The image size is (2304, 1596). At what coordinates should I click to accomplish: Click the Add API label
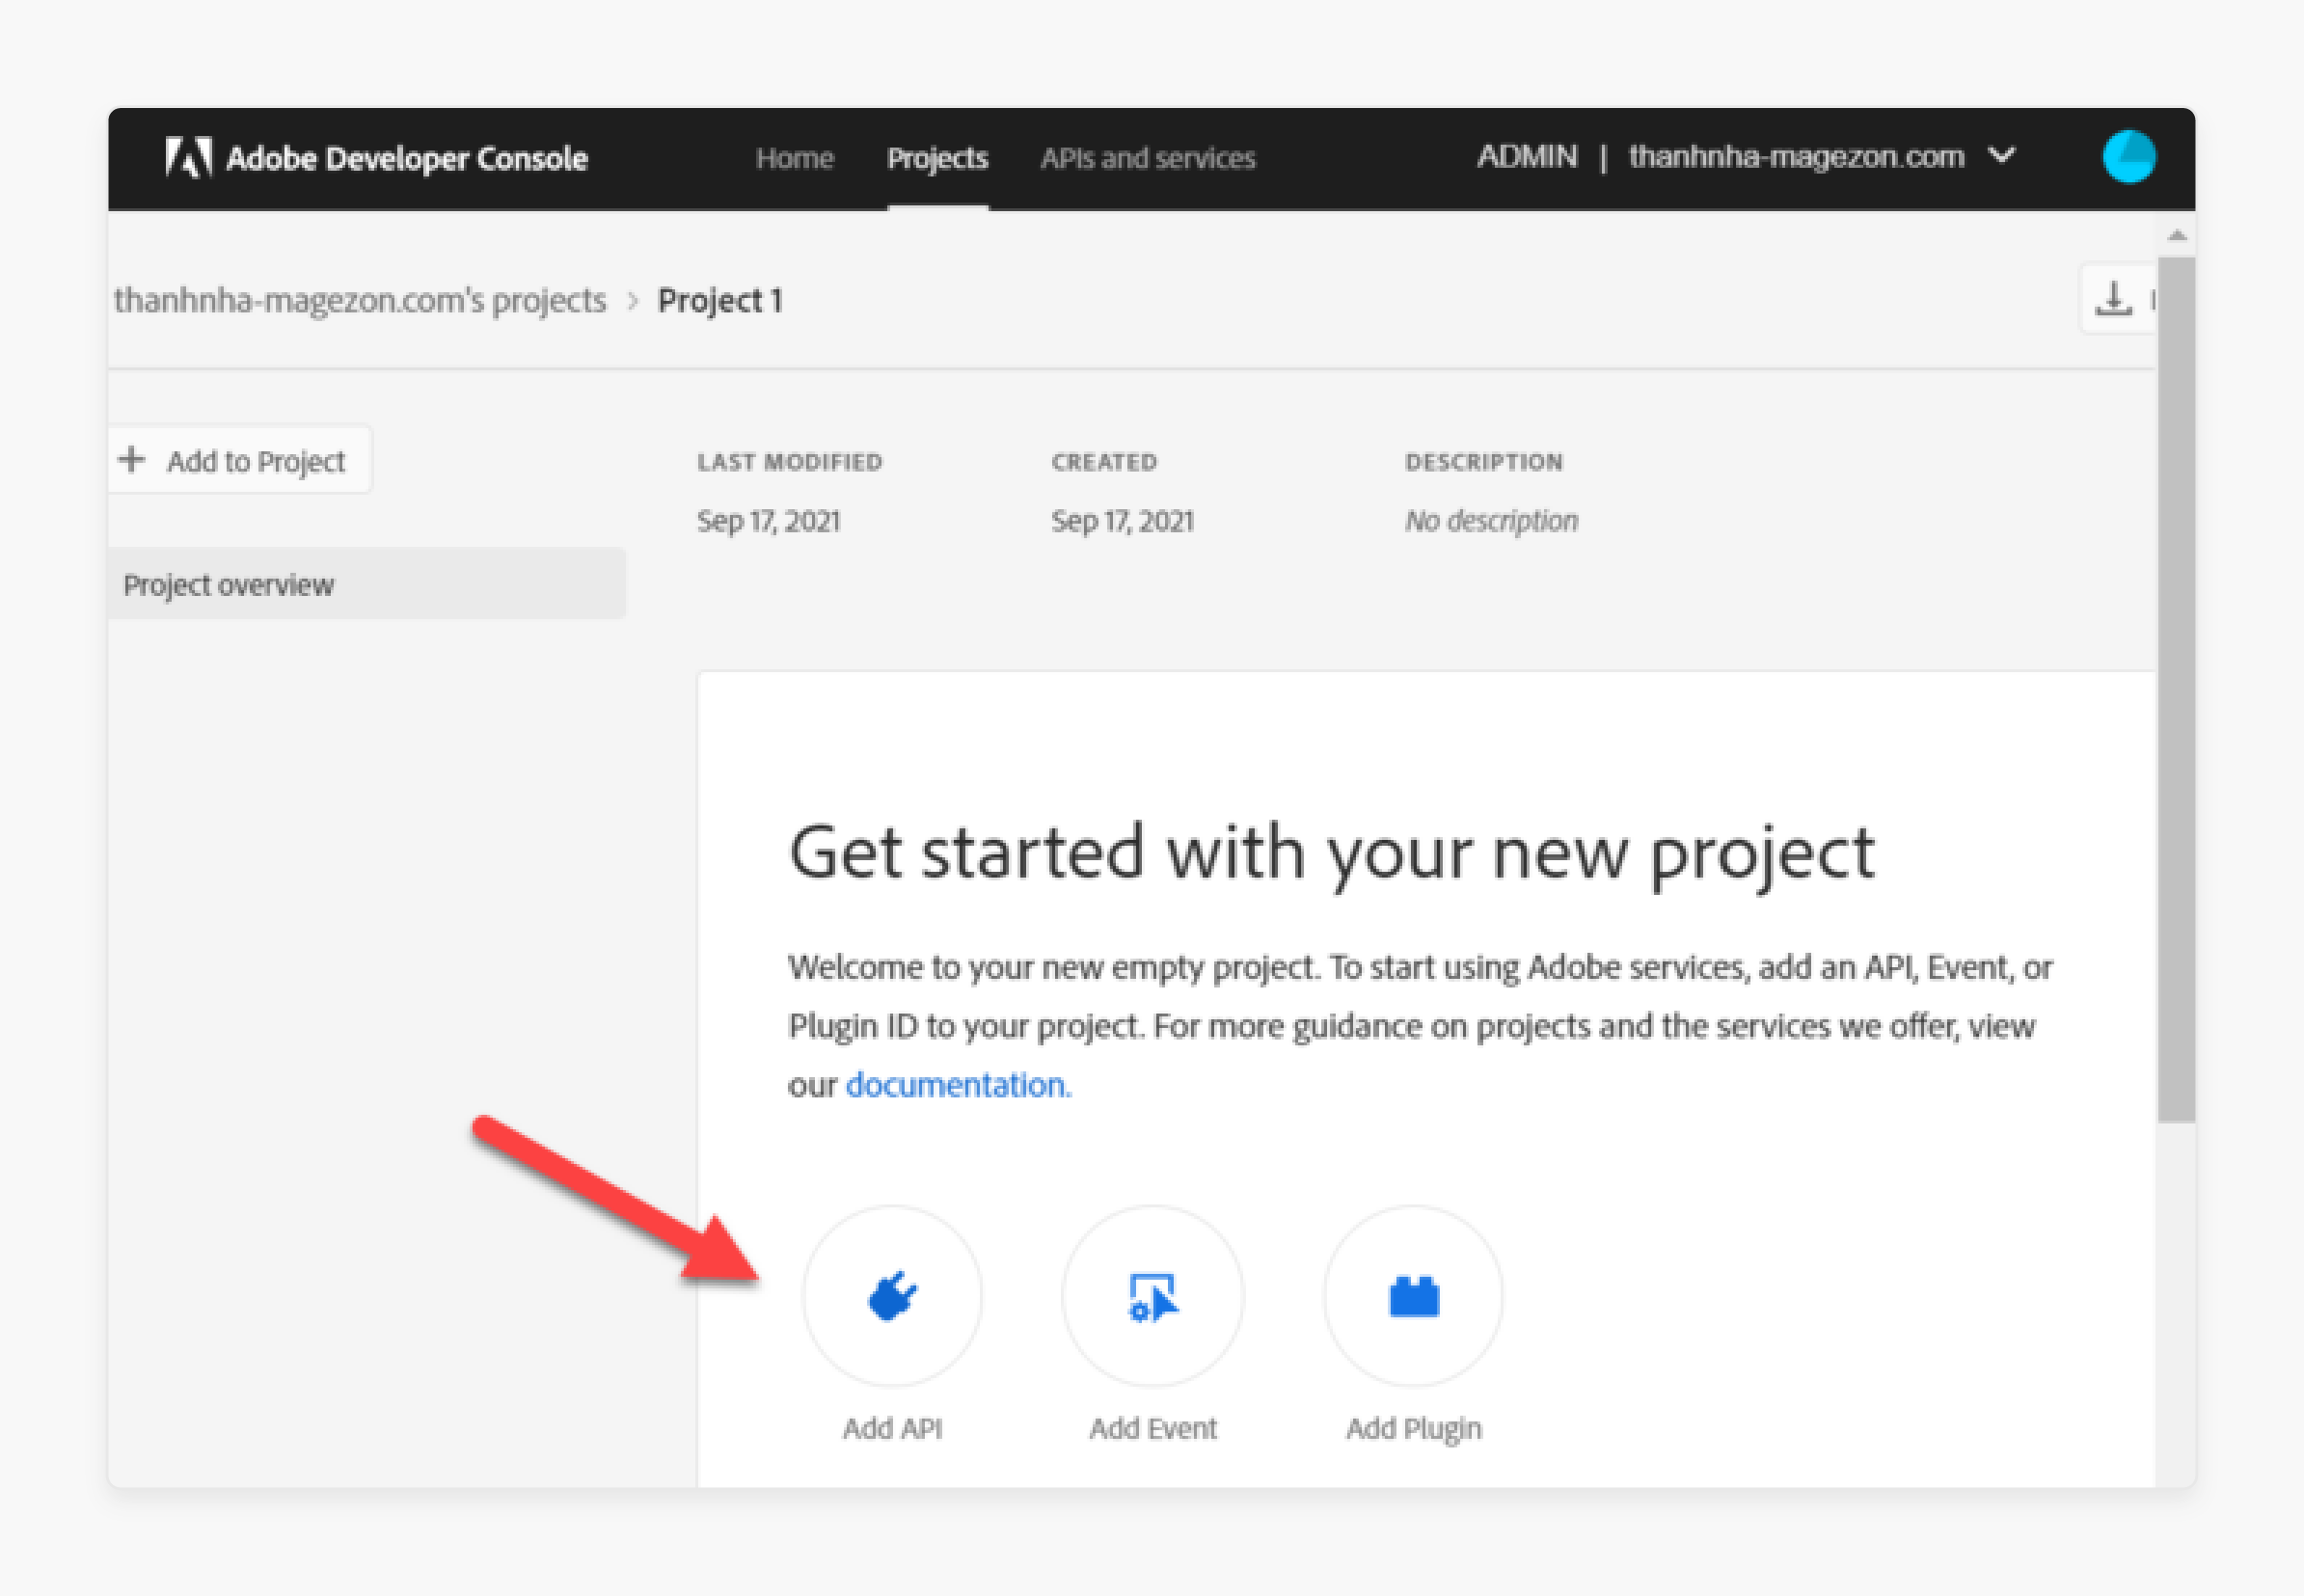pos(892,1428)
